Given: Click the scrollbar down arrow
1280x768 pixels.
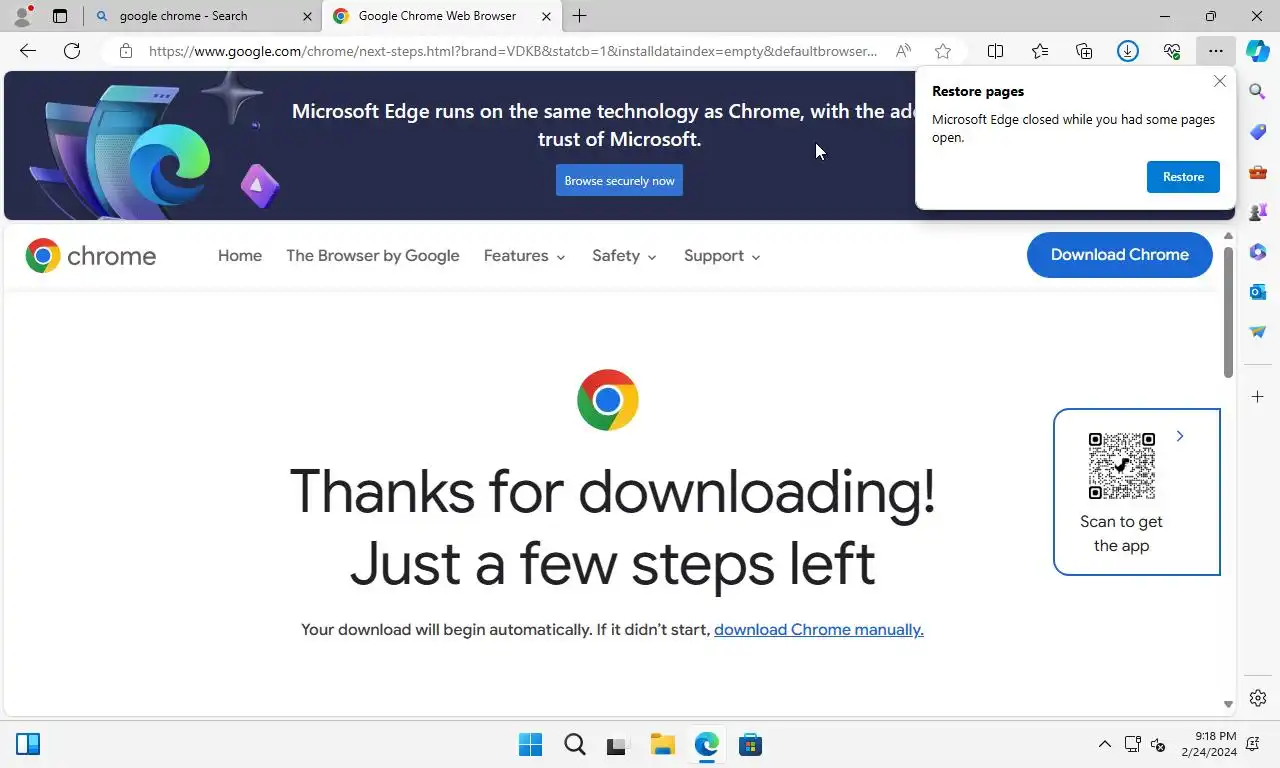Looking at the screenshot, I should 1228,705.
